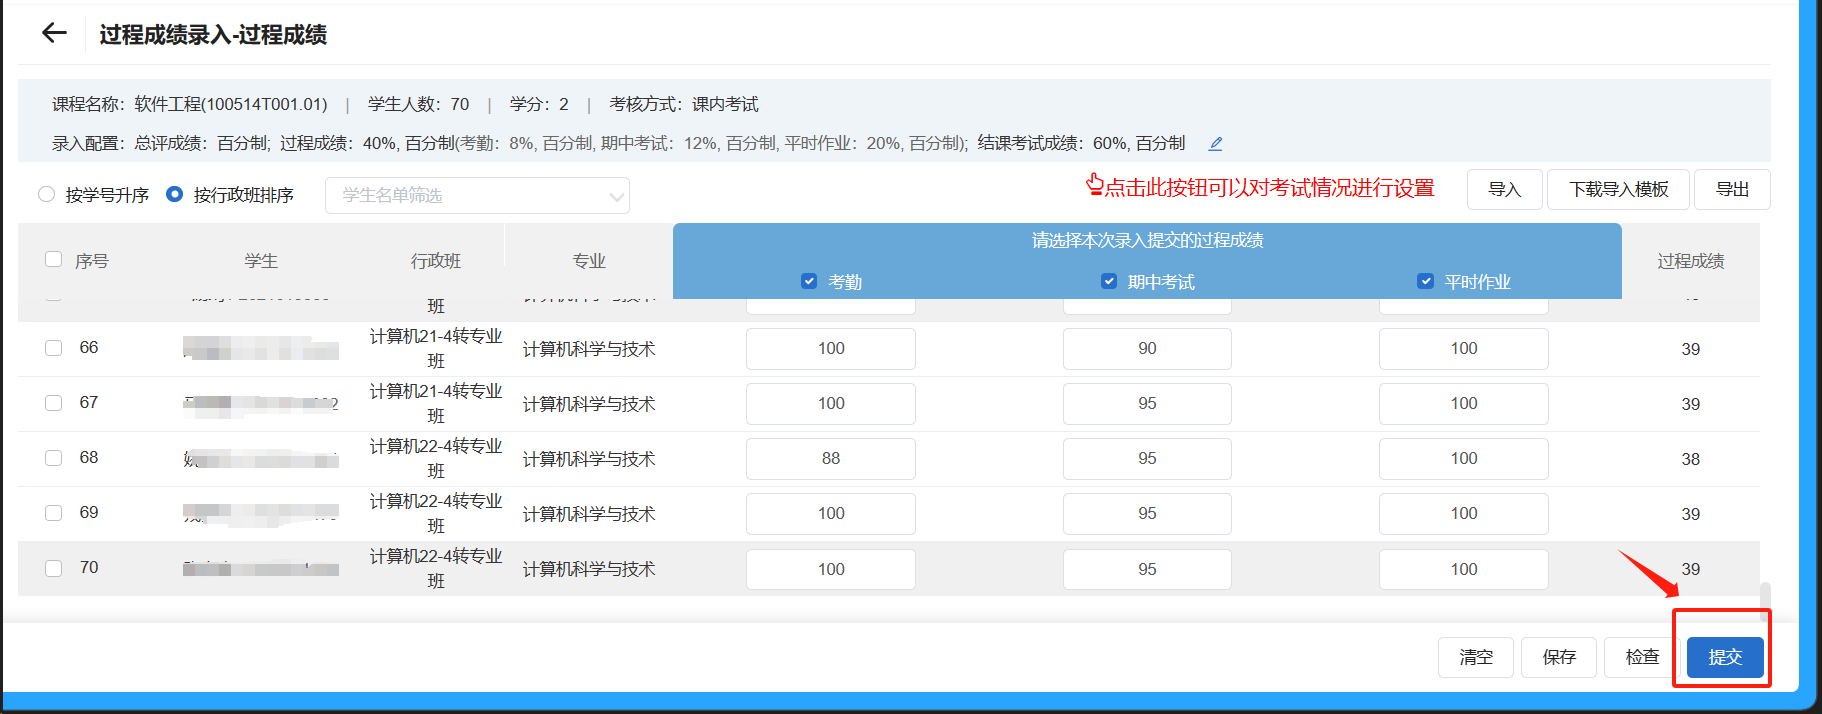Screen dimensions: 1822x714
Task: Toggle the select-all checkbox beside 序号
Action: (x=54, y=260)
